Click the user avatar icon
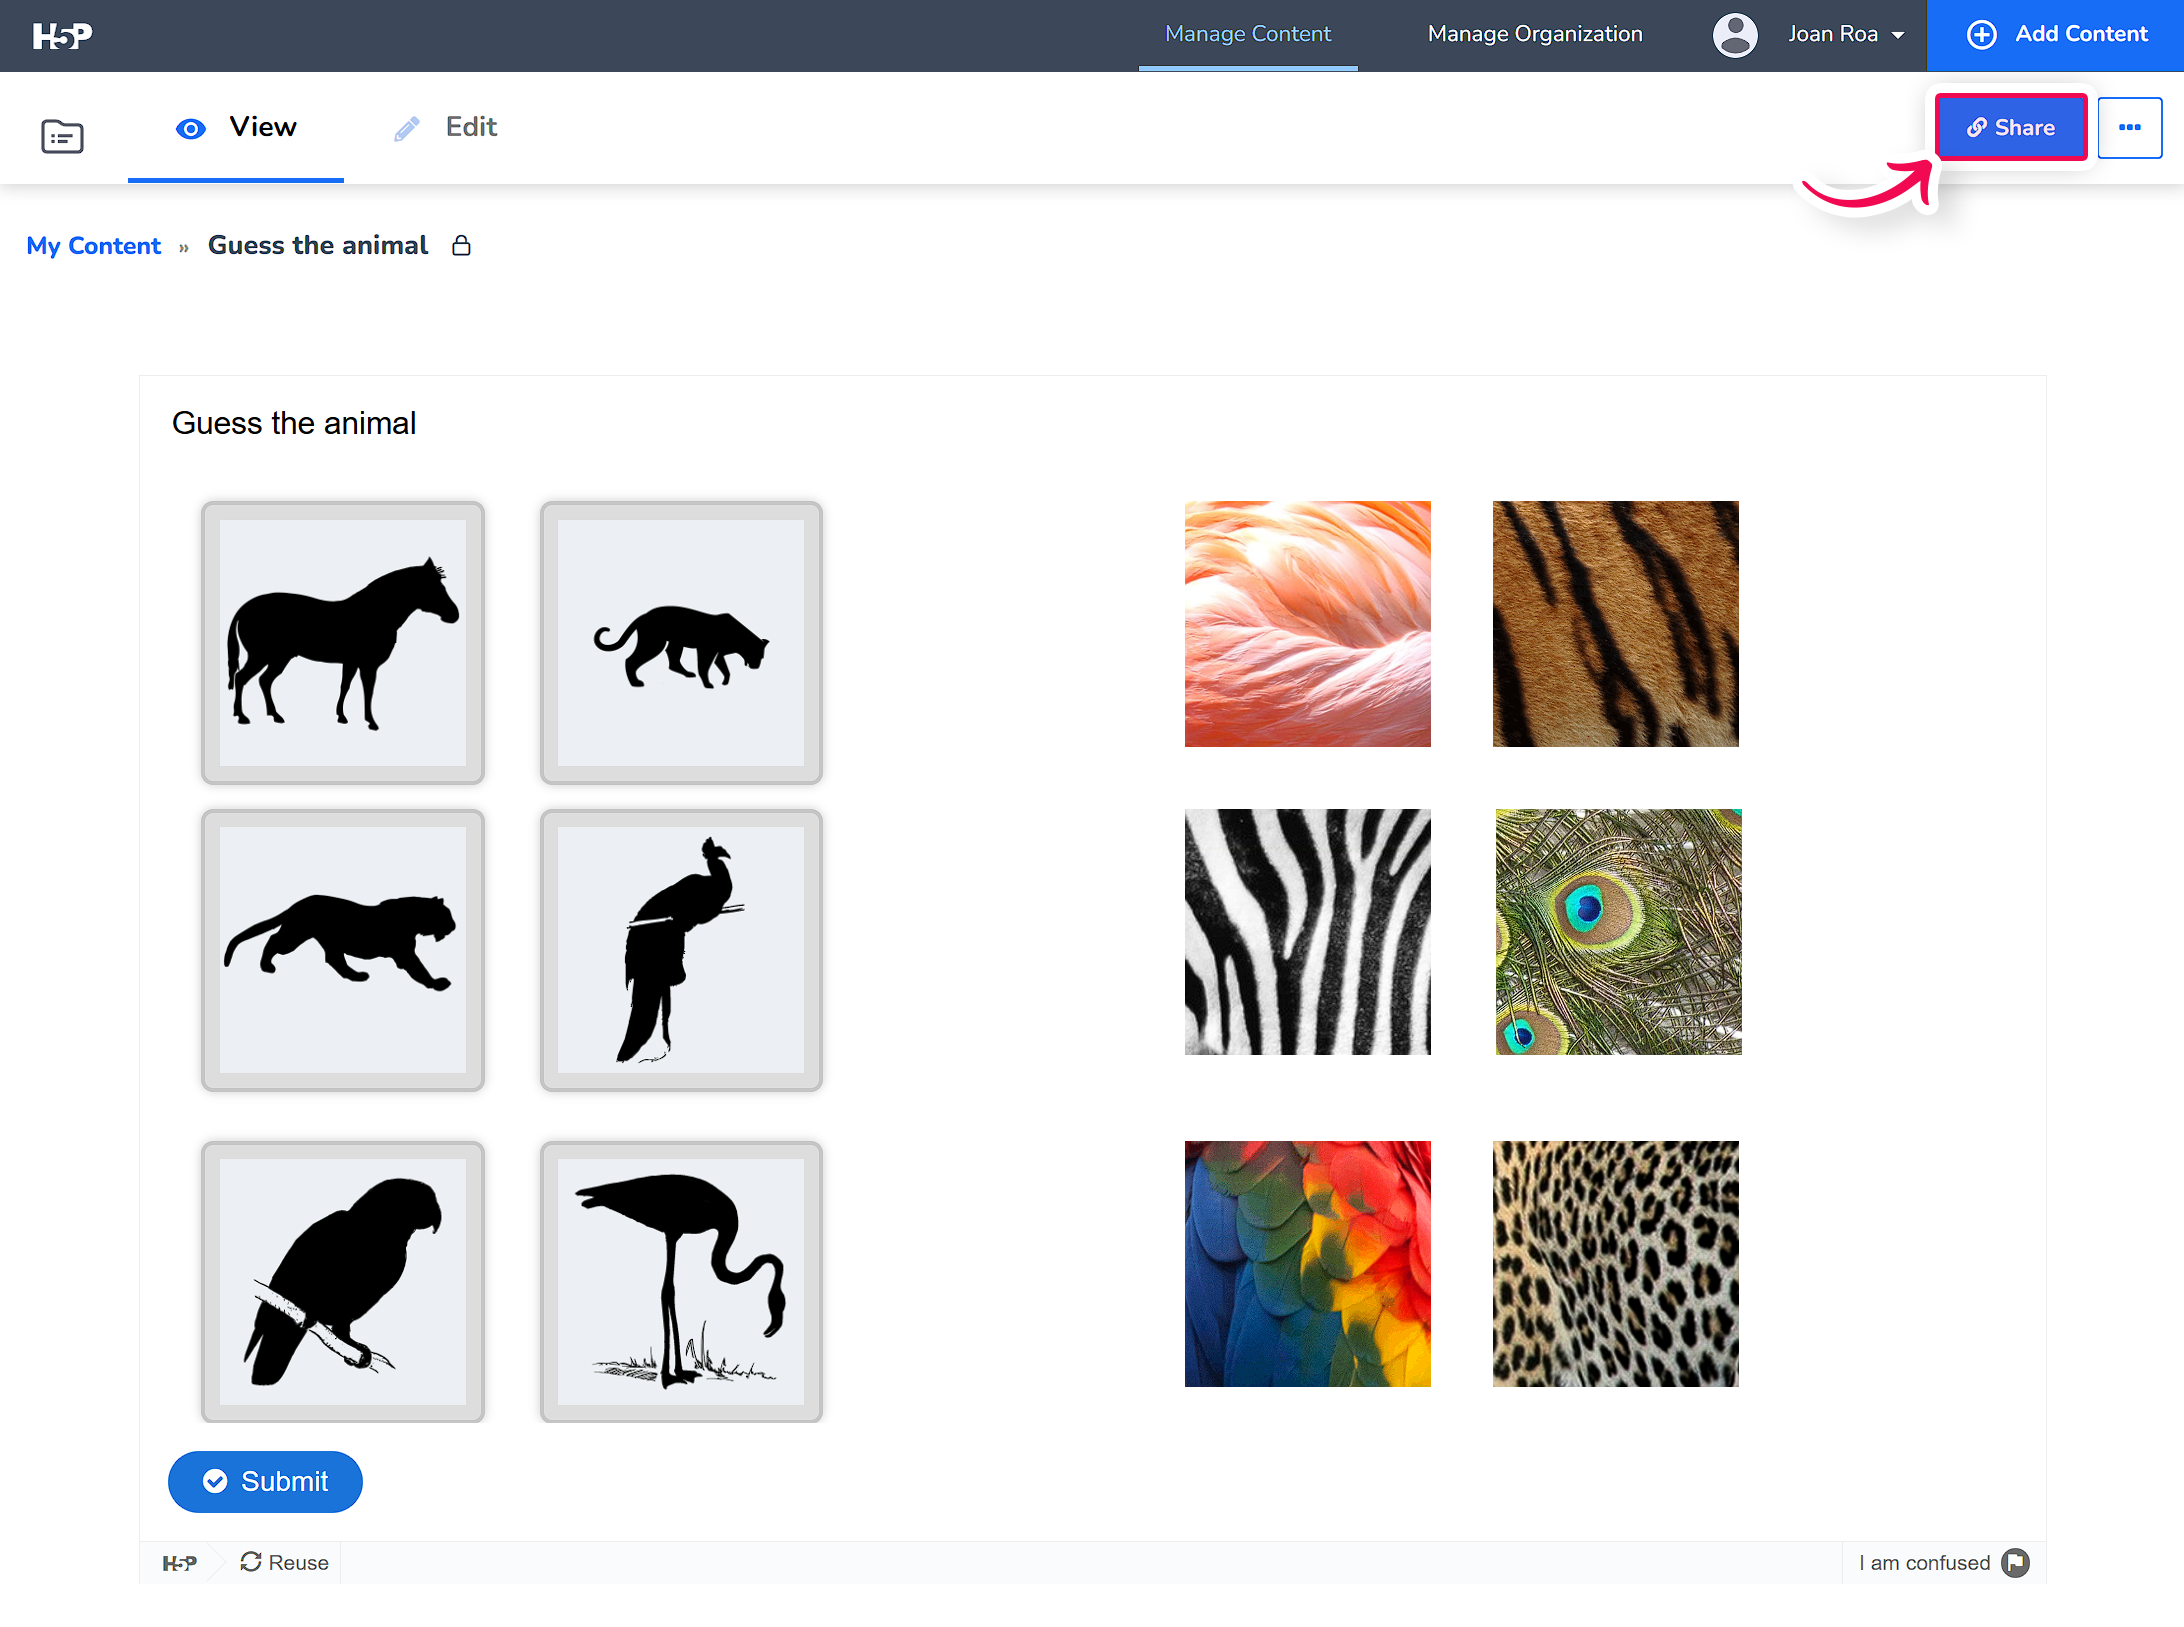This screenshot has width=2184, height=1627. [x=1735, y=35]
